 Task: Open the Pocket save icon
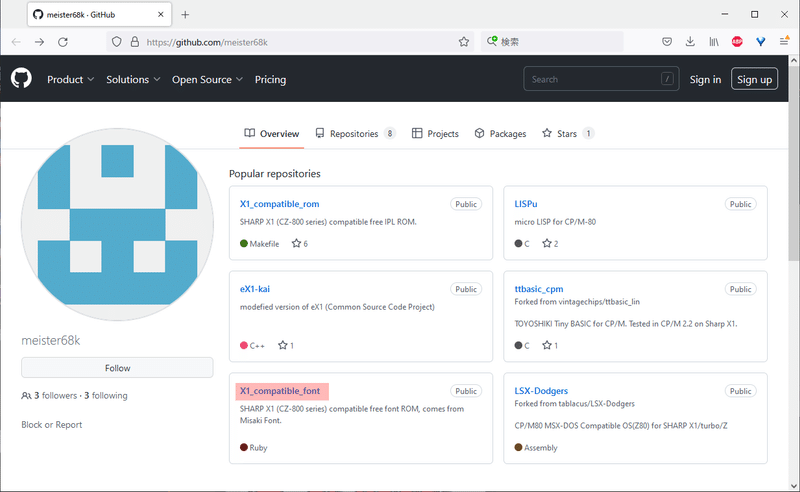[x=667, y=42]
